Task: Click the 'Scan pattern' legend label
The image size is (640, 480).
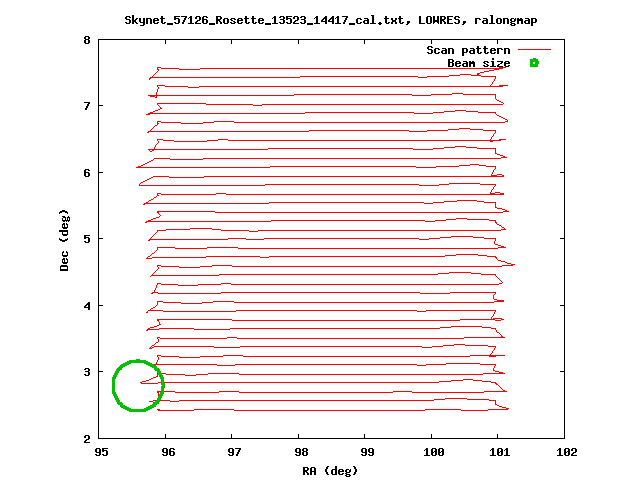Action: point(468,50)
